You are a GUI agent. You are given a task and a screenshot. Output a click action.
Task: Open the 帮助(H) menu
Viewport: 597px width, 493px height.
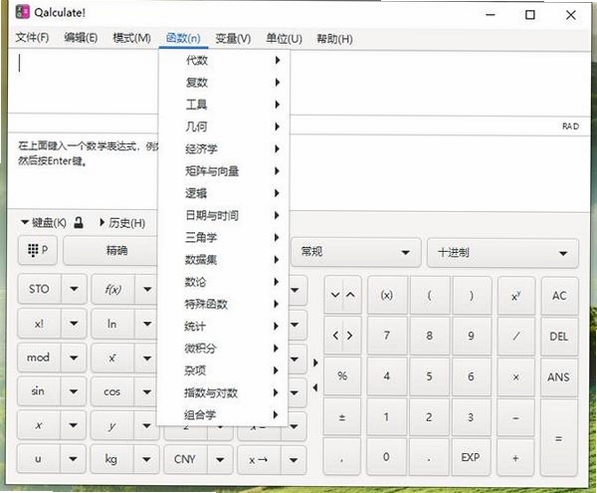(334, 39)
